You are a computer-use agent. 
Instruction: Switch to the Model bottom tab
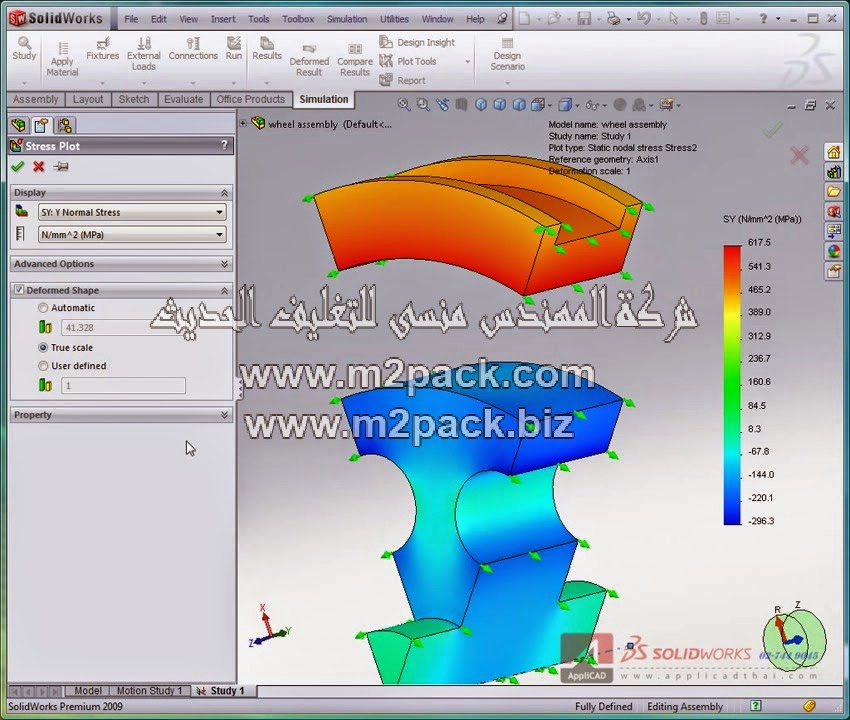click(x=87, y=691)
